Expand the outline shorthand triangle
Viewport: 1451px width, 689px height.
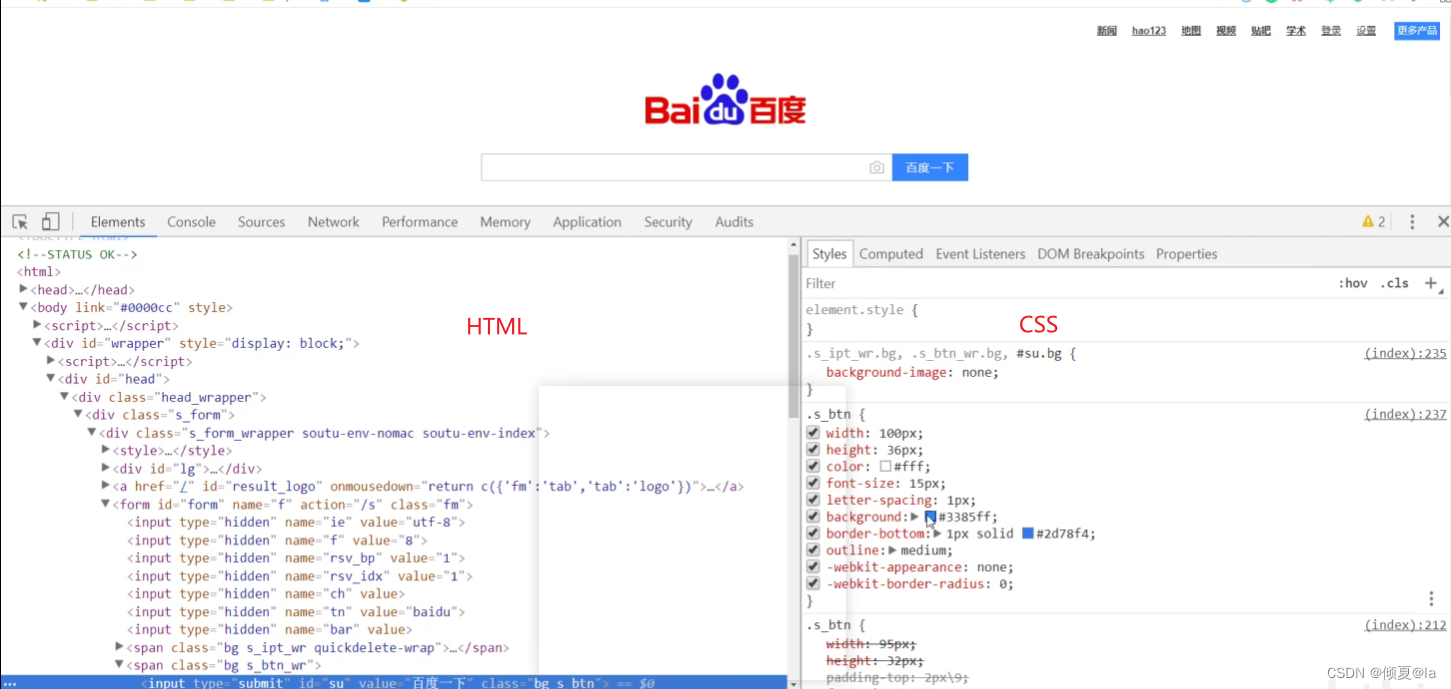(x=892, y=550)
